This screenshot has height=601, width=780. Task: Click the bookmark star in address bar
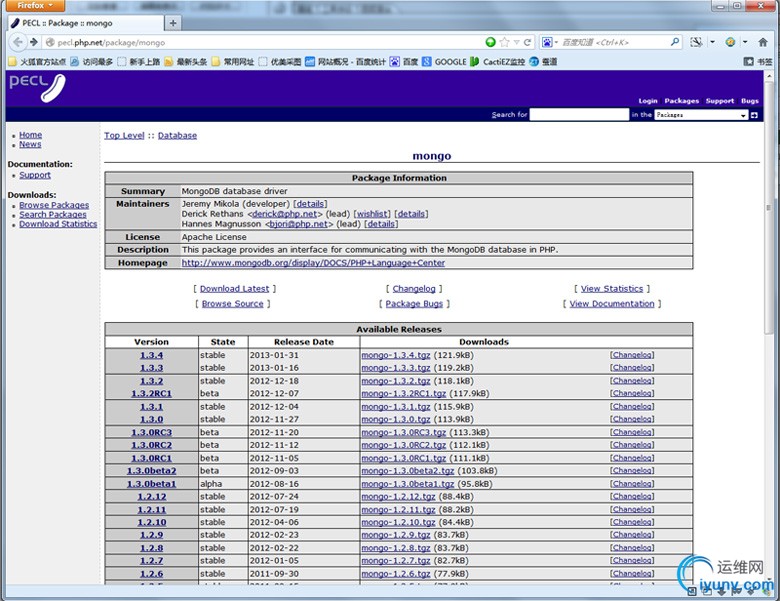click(x=505, y=42)
